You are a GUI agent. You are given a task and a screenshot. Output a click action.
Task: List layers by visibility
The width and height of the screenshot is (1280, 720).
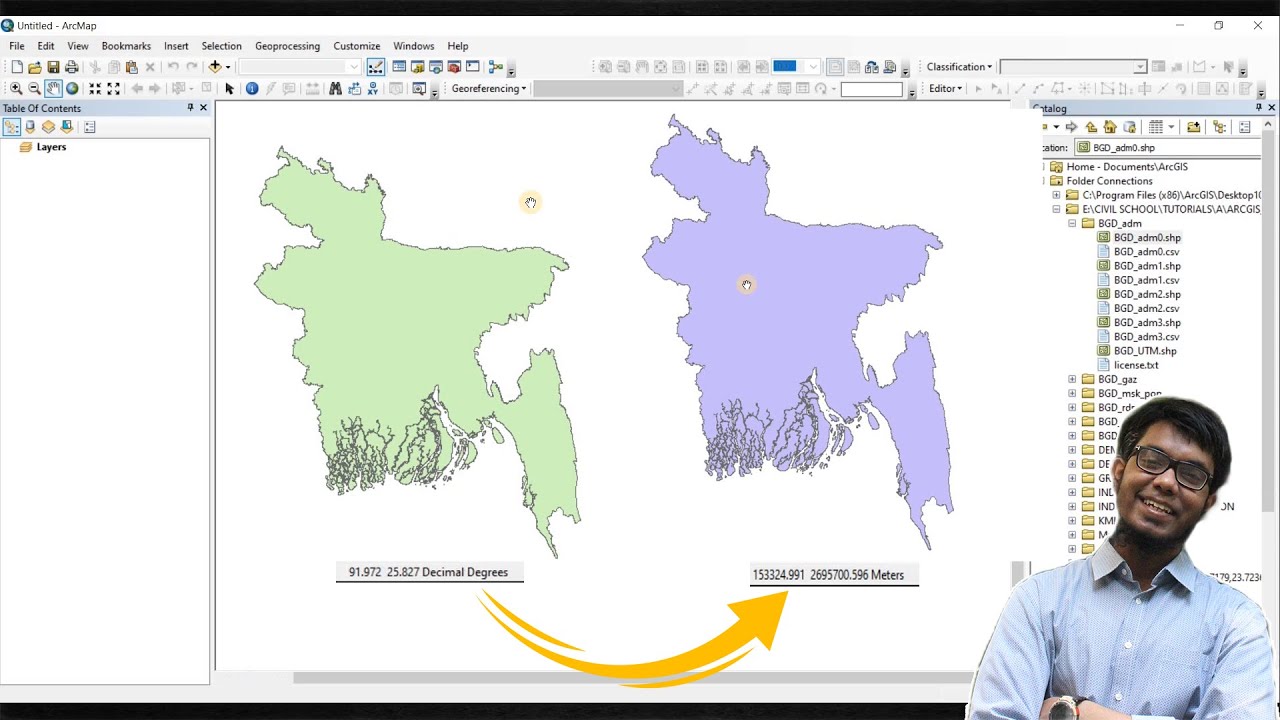48,127
